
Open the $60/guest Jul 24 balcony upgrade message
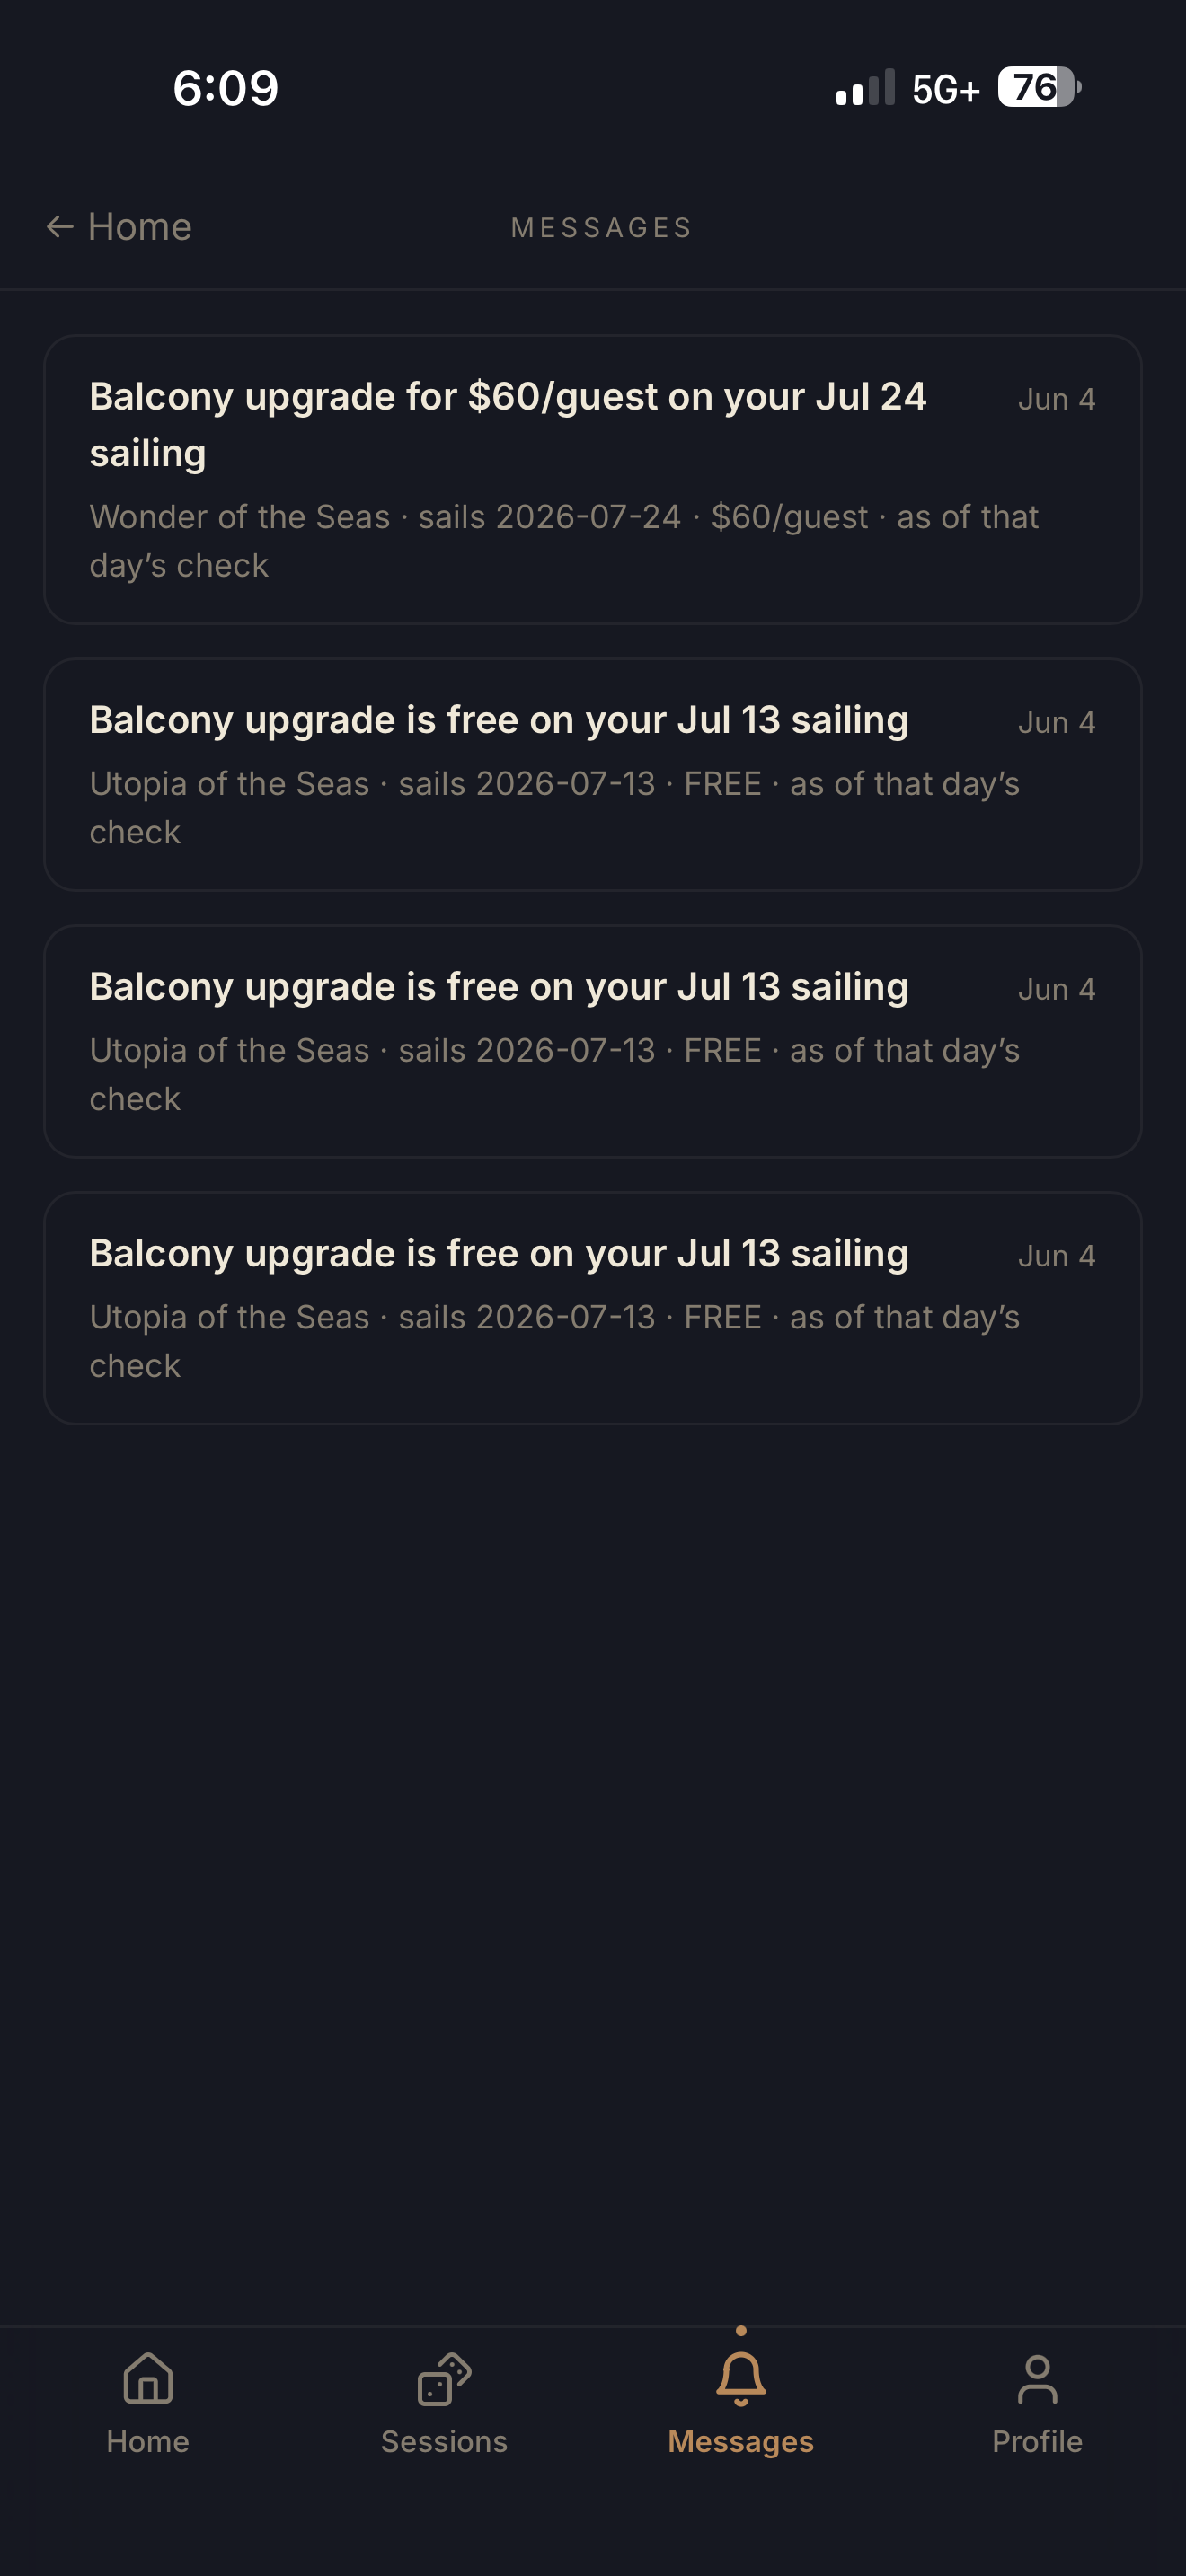tap(593, 479)
